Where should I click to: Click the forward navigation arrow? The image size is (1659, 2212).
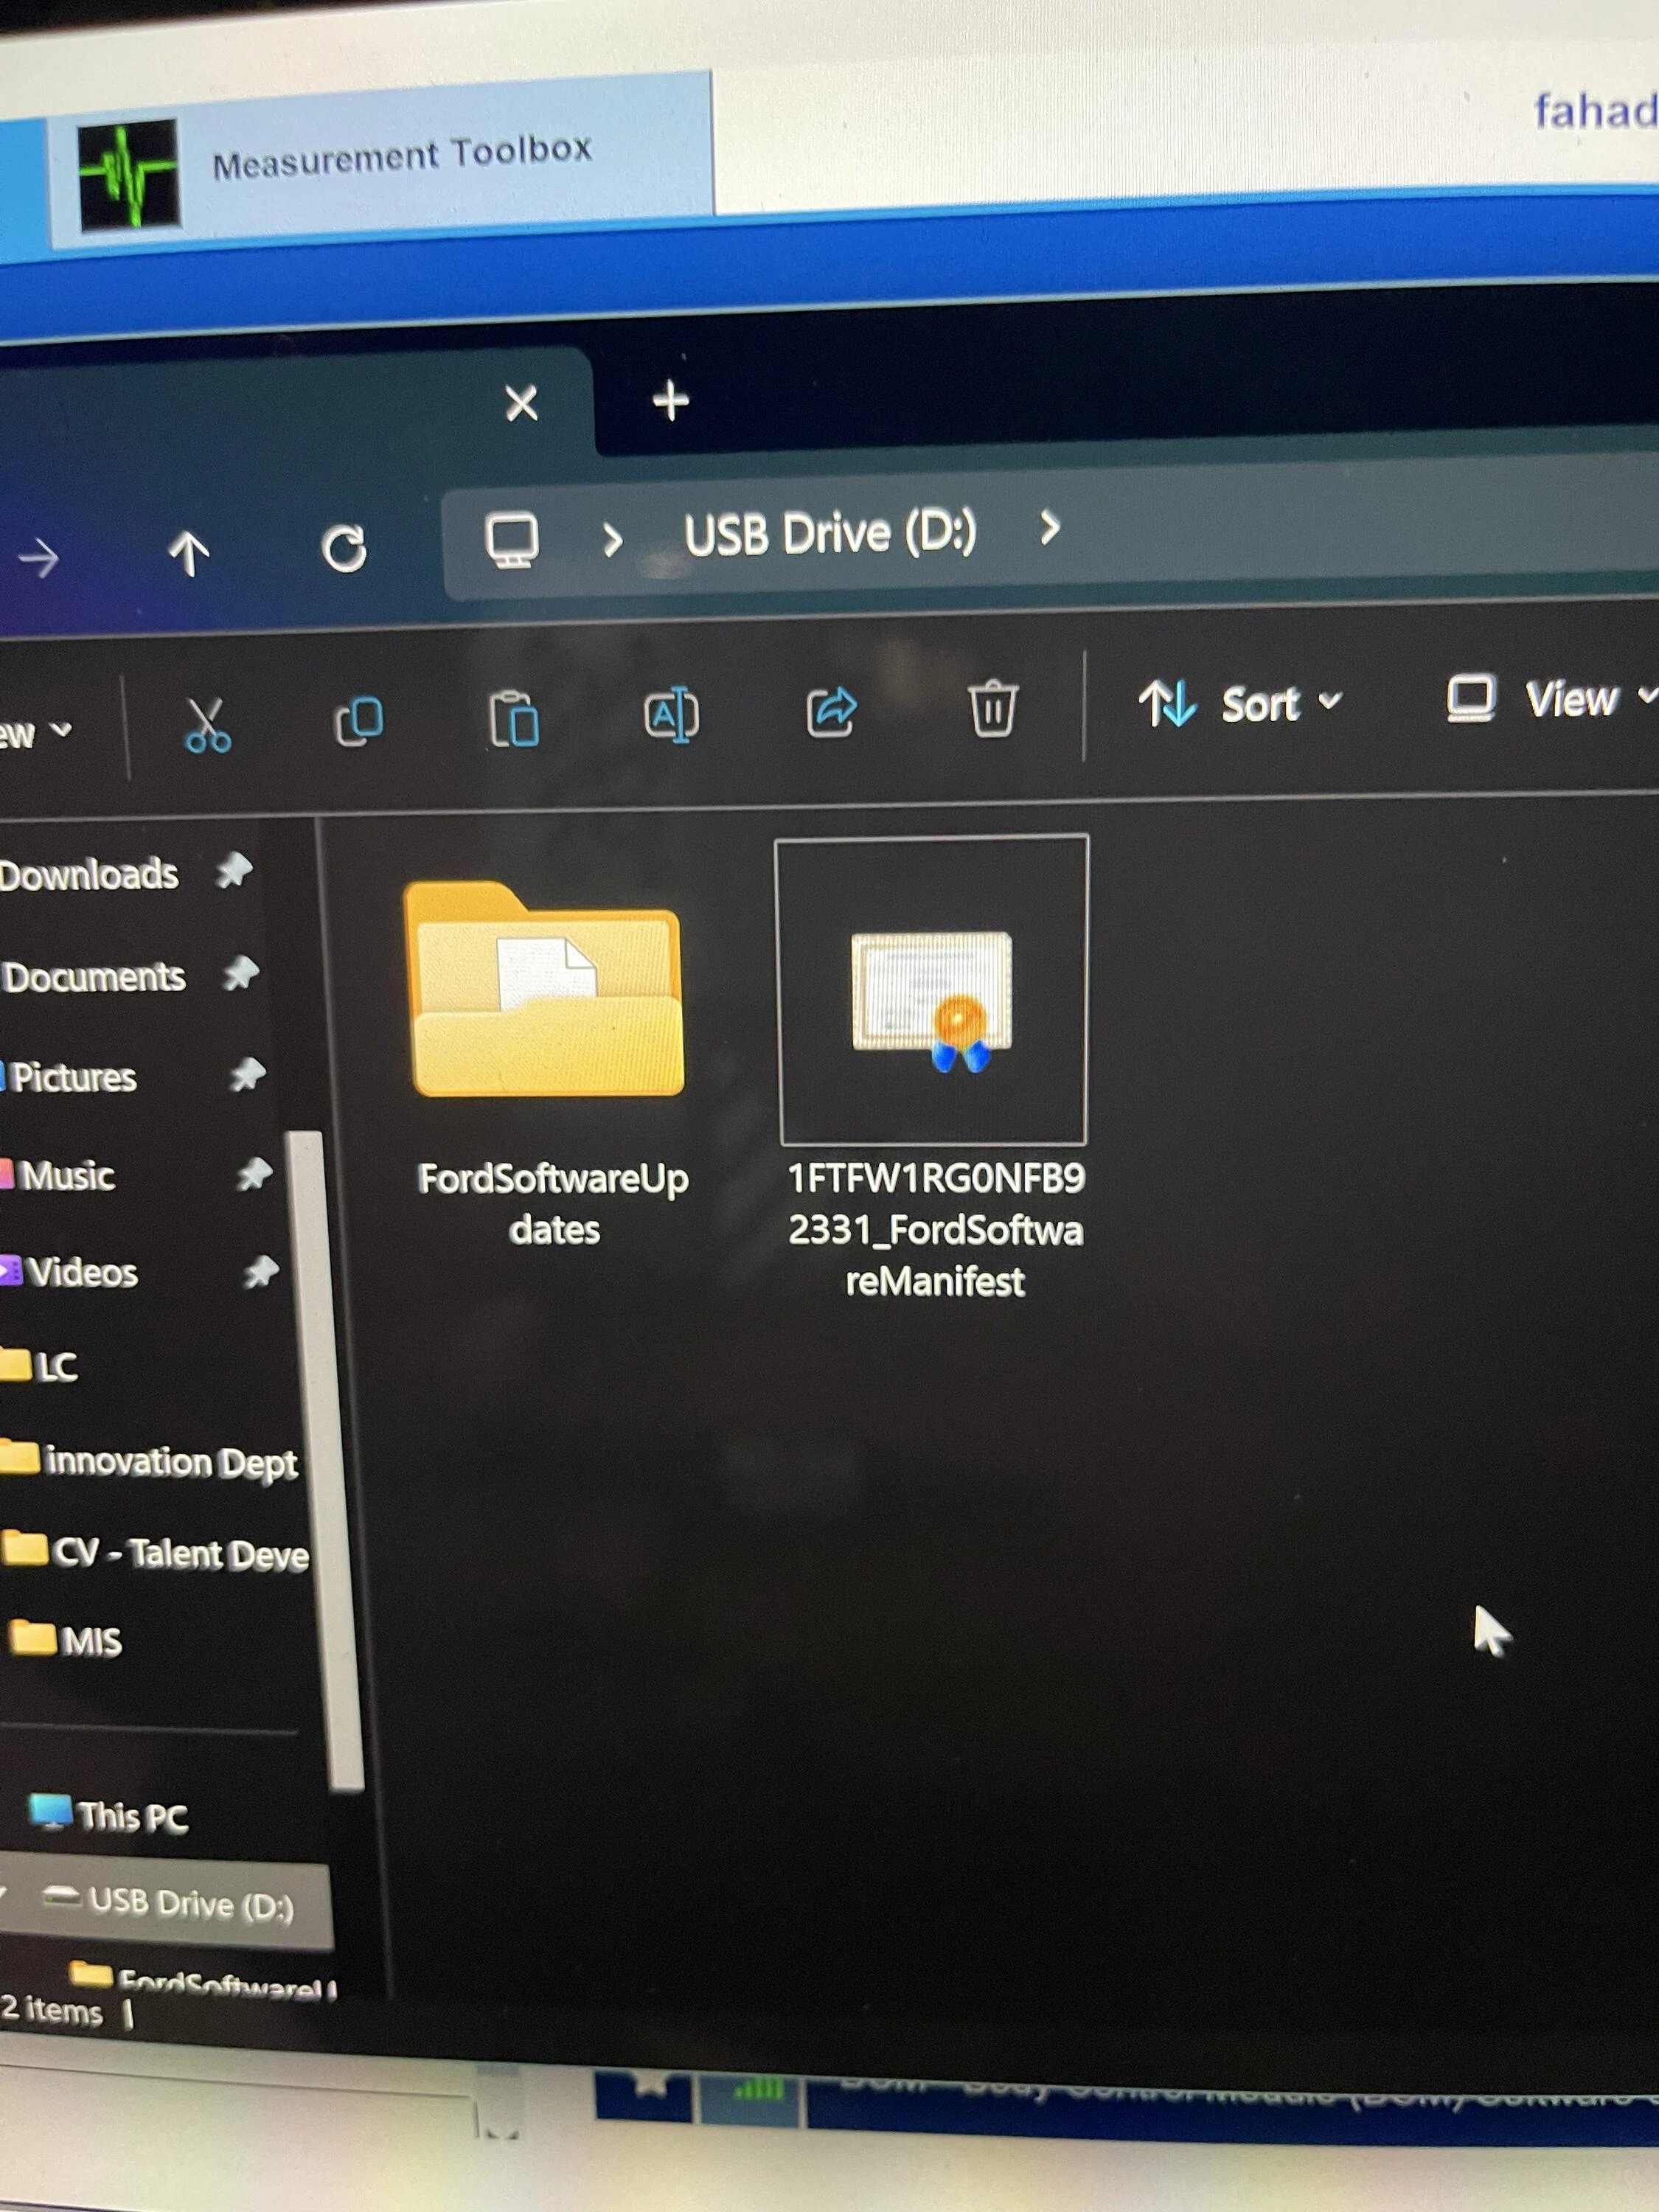tap(39, 557)
